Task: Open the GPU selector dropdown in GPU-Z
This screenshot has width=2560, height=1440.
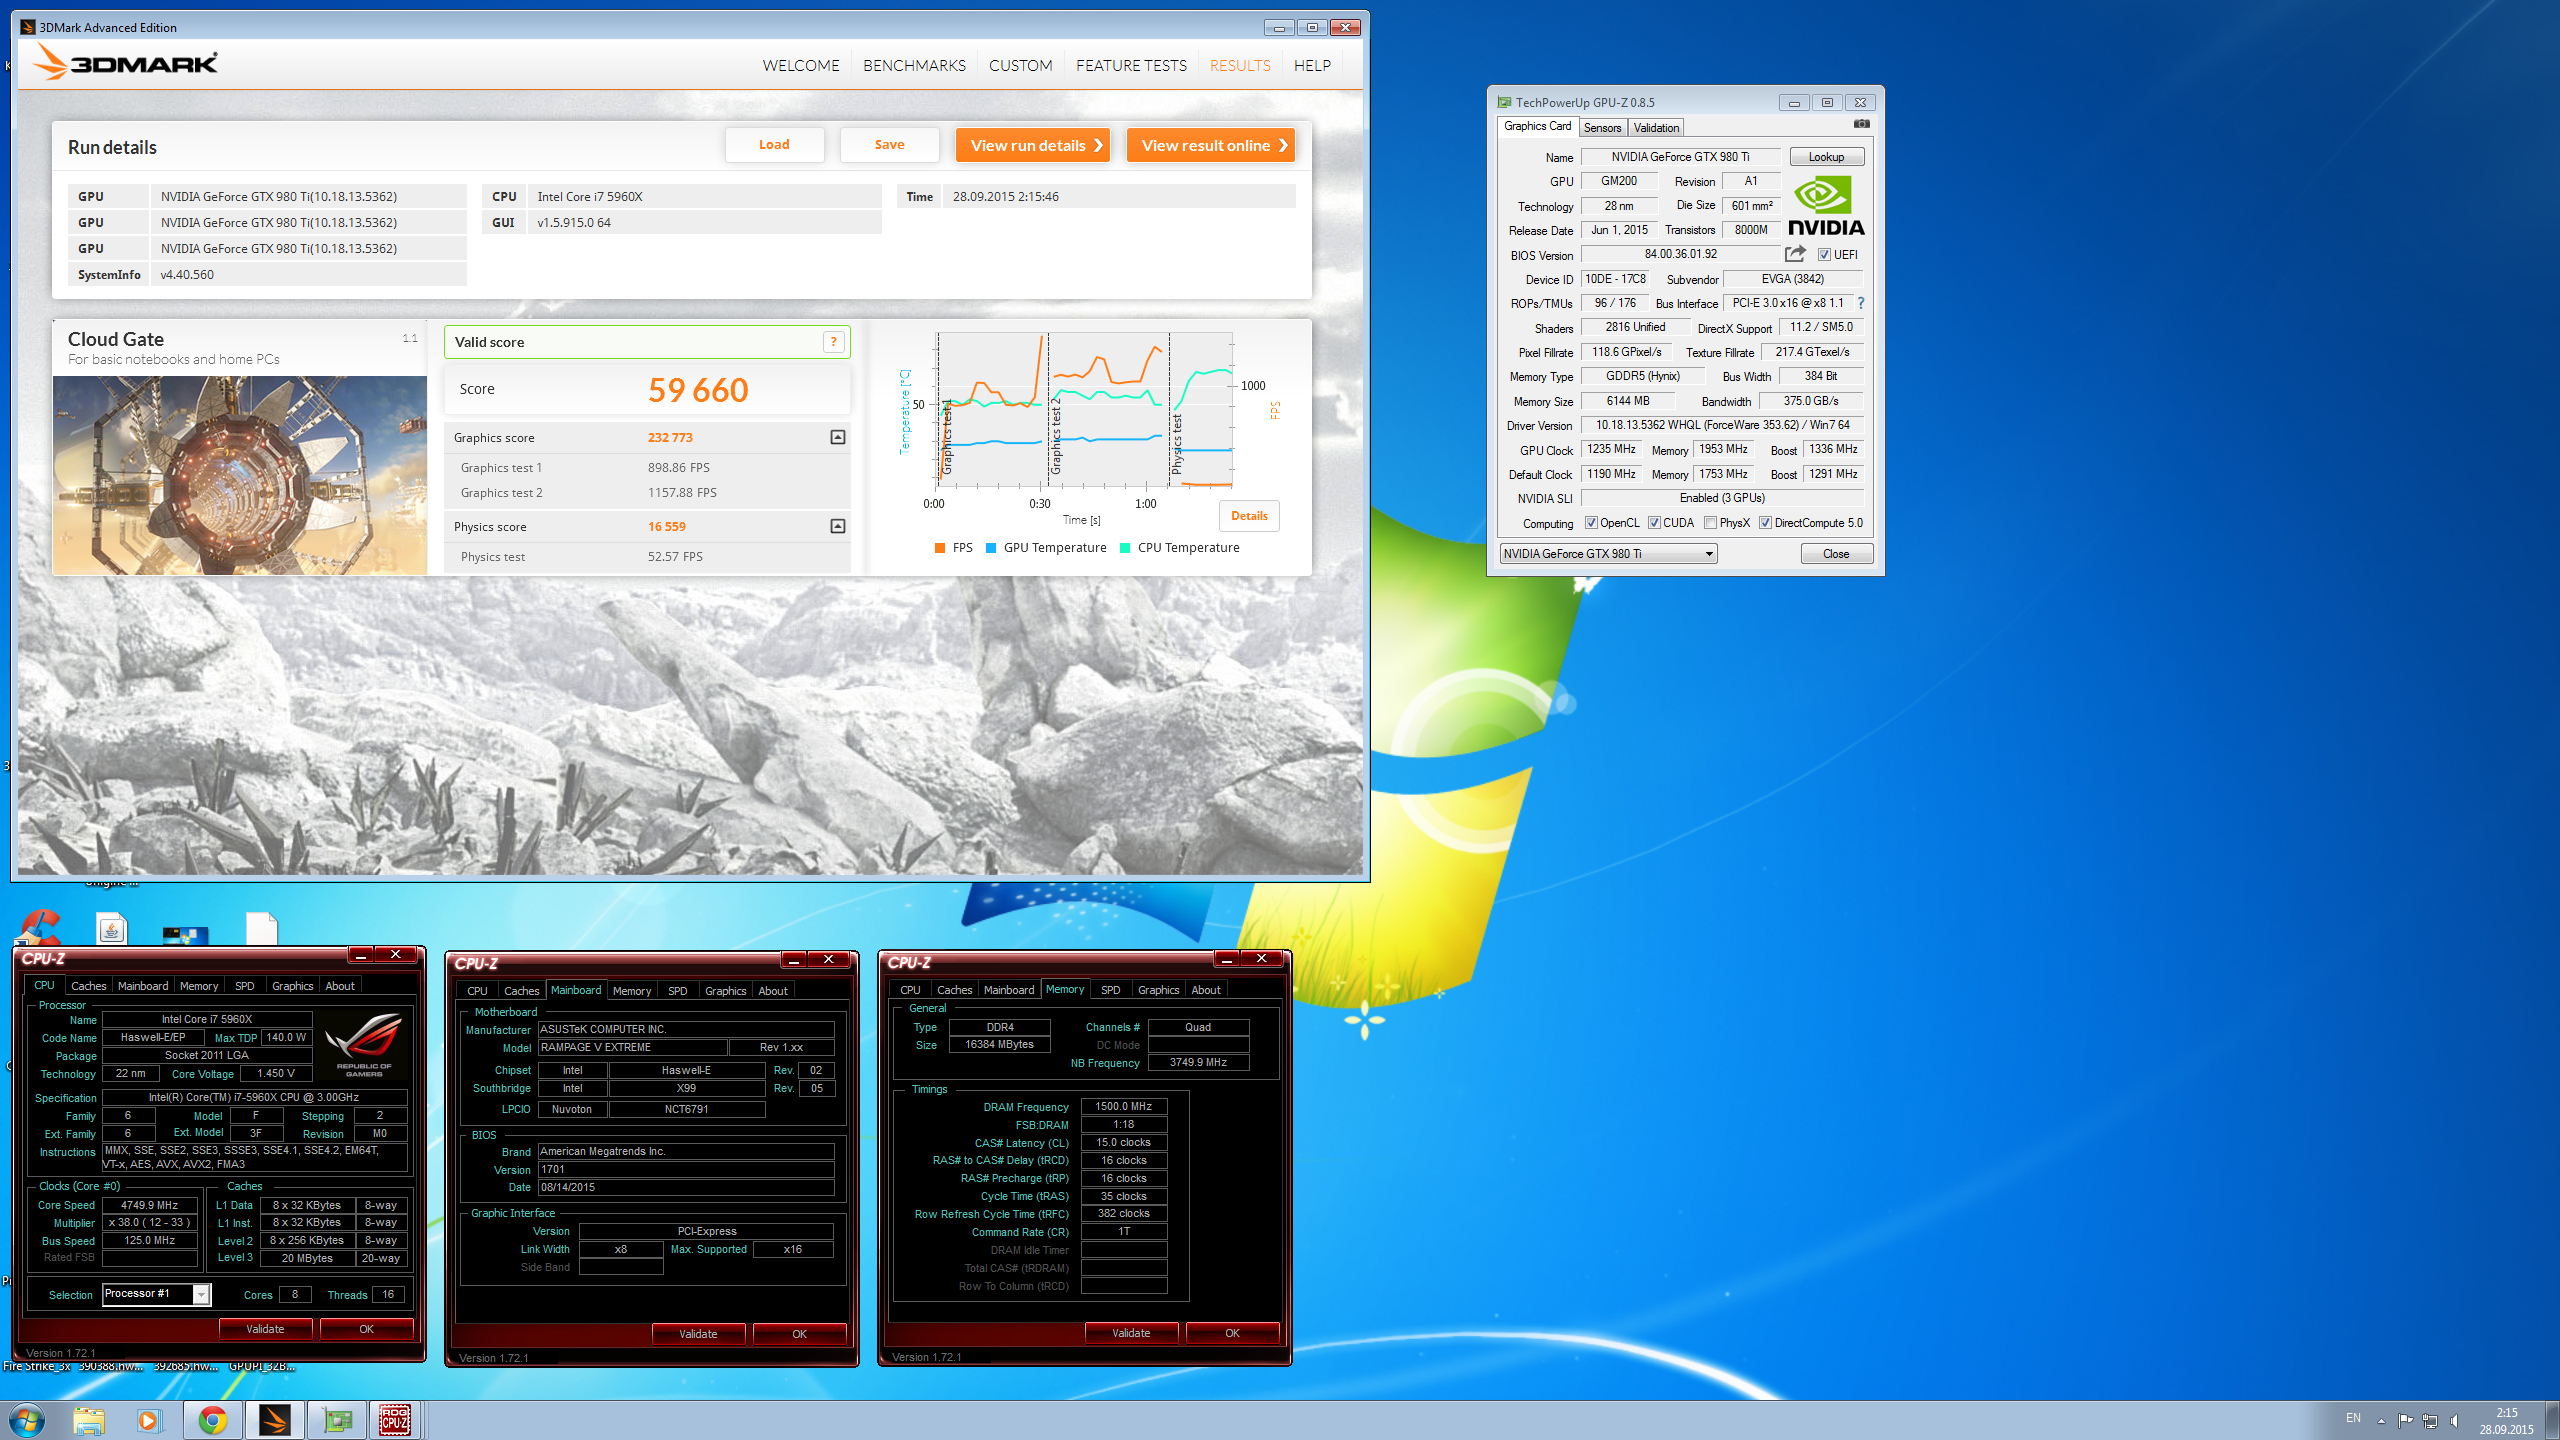Action: tap(1609, 554)
